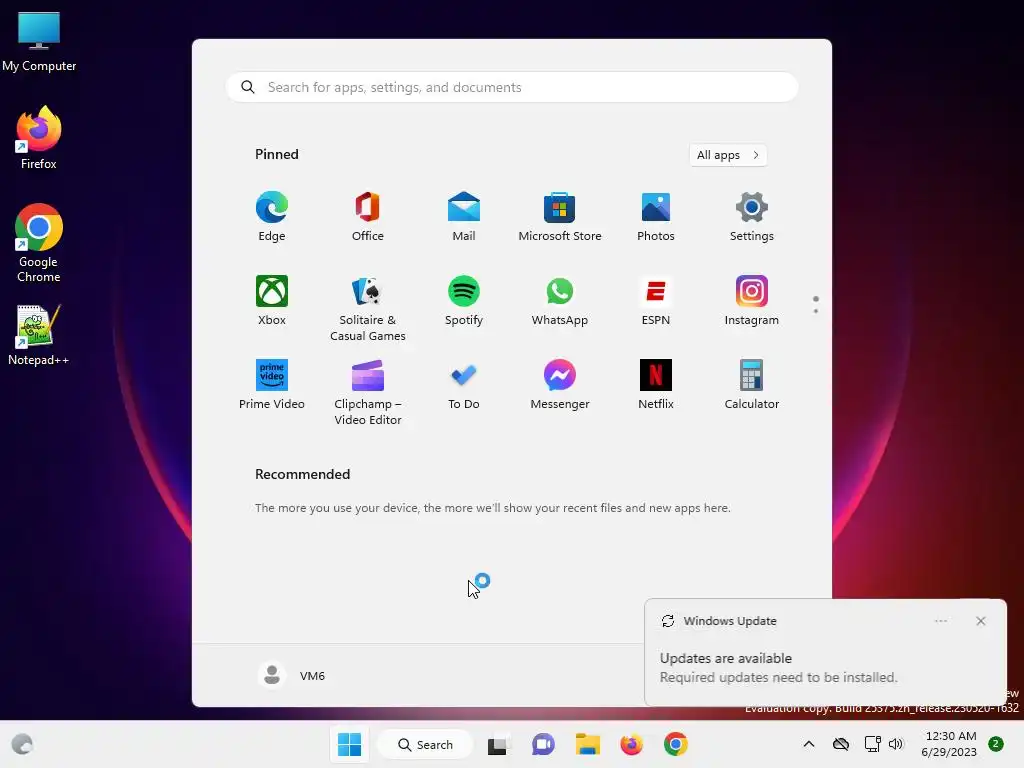Image resolution: width=1024 pixels, height=768 pixels.
Task: Open Settings from the Start menu
Action: (752, 217)
